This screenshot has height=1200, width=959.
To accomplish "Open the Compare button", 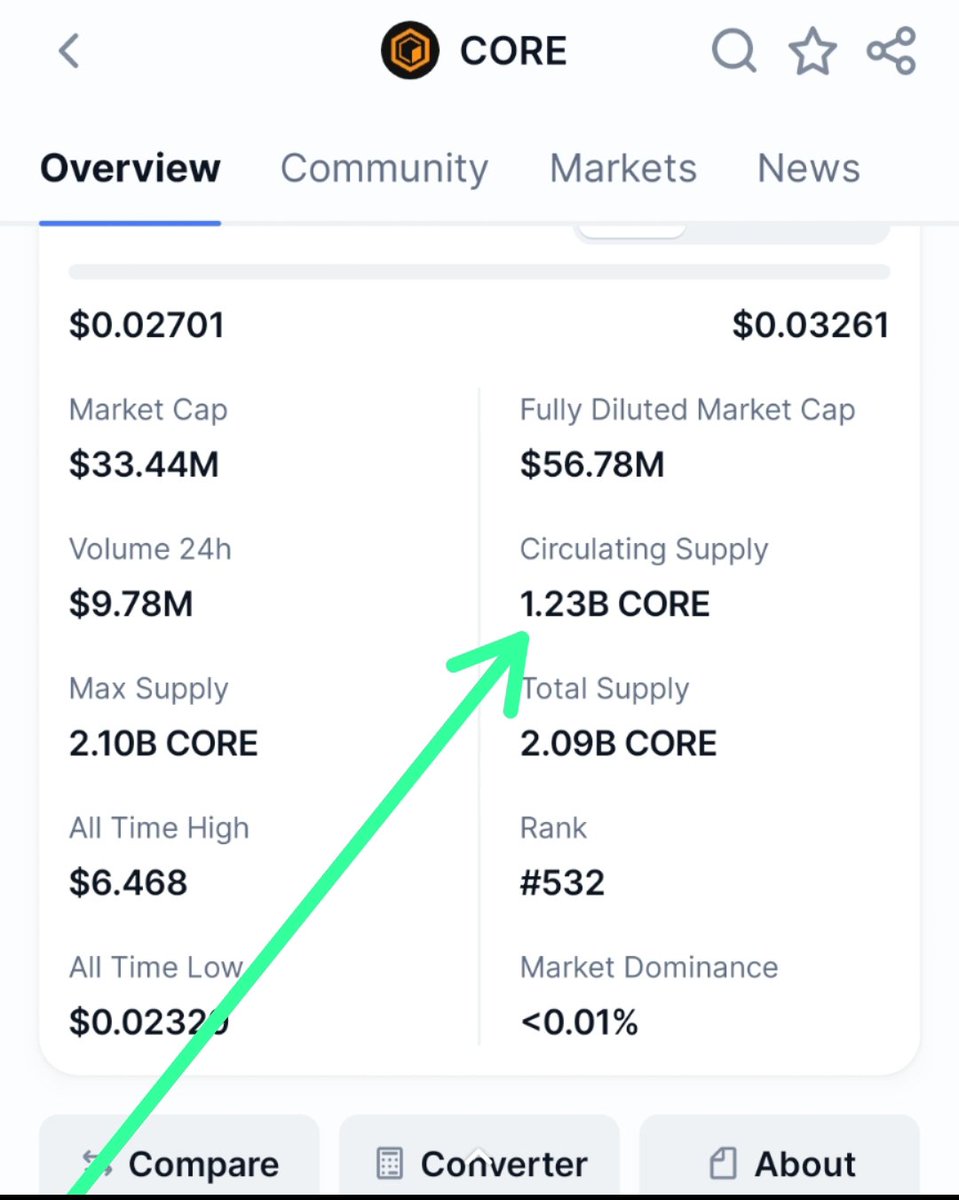I will point(179,1155).
